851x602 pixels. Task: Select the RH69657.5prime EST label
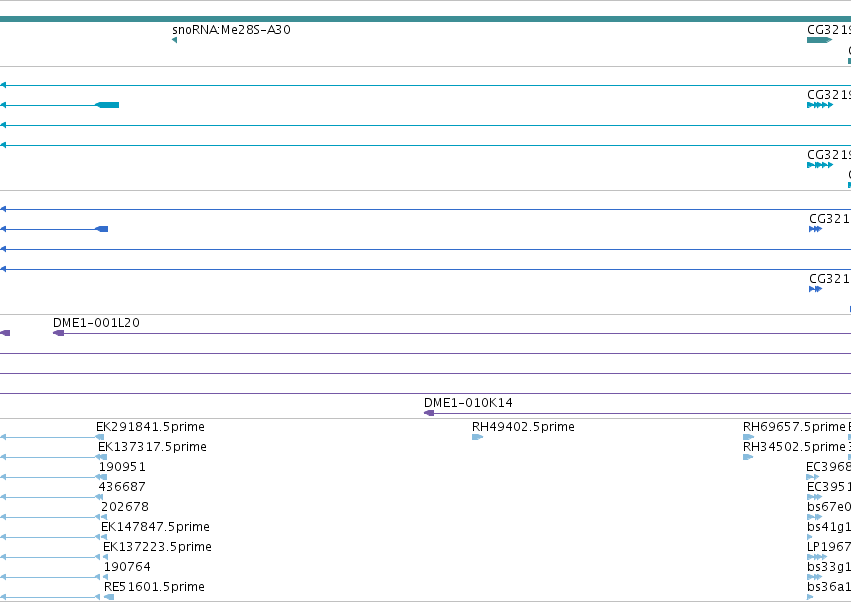(794, 427)
